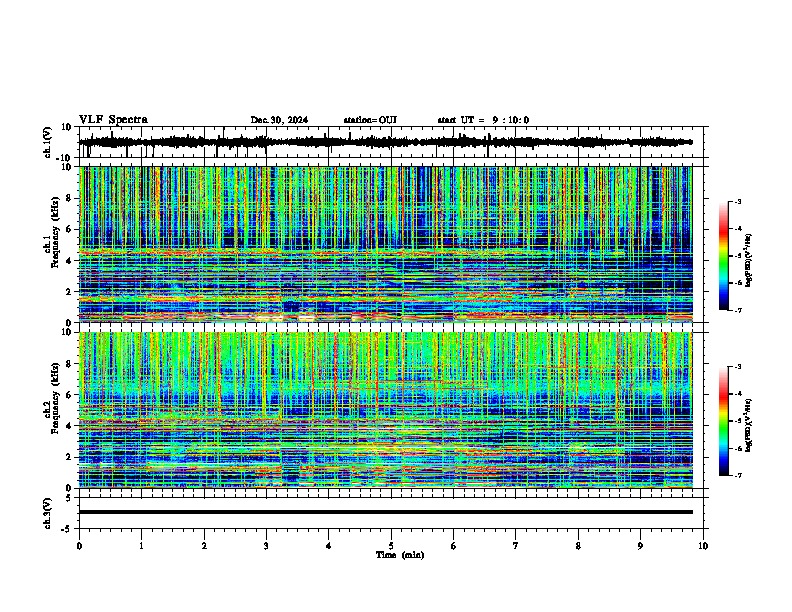Click the "-3" label on ch.2 color scale
The width and height of the screenshot is (792, 612).
738,367
